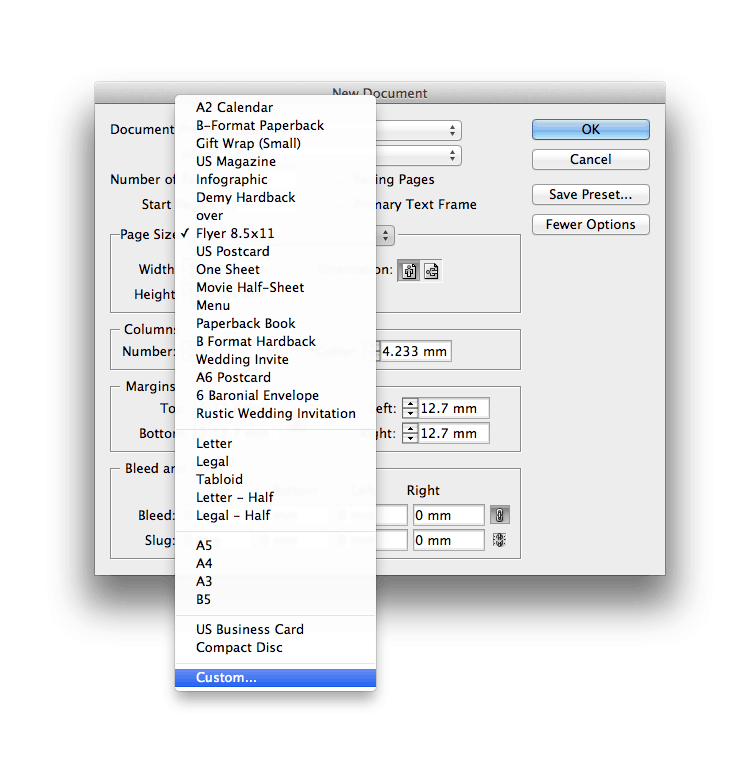Pick A5 page size

click(x=275, y=545)
